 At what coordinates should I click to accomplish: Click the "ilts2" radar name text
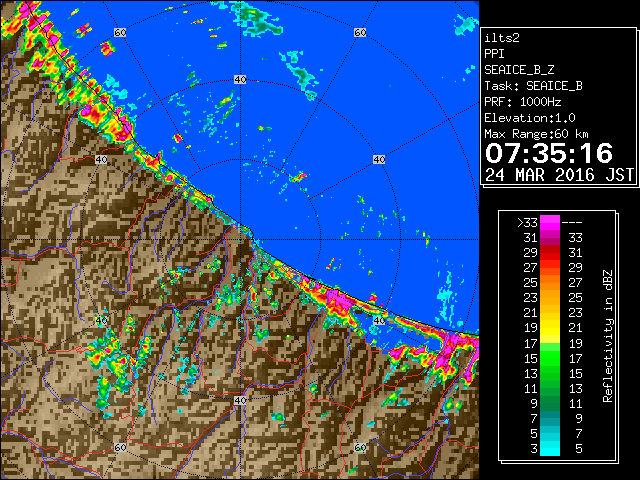pyautogui.click(x=502, y=38)
